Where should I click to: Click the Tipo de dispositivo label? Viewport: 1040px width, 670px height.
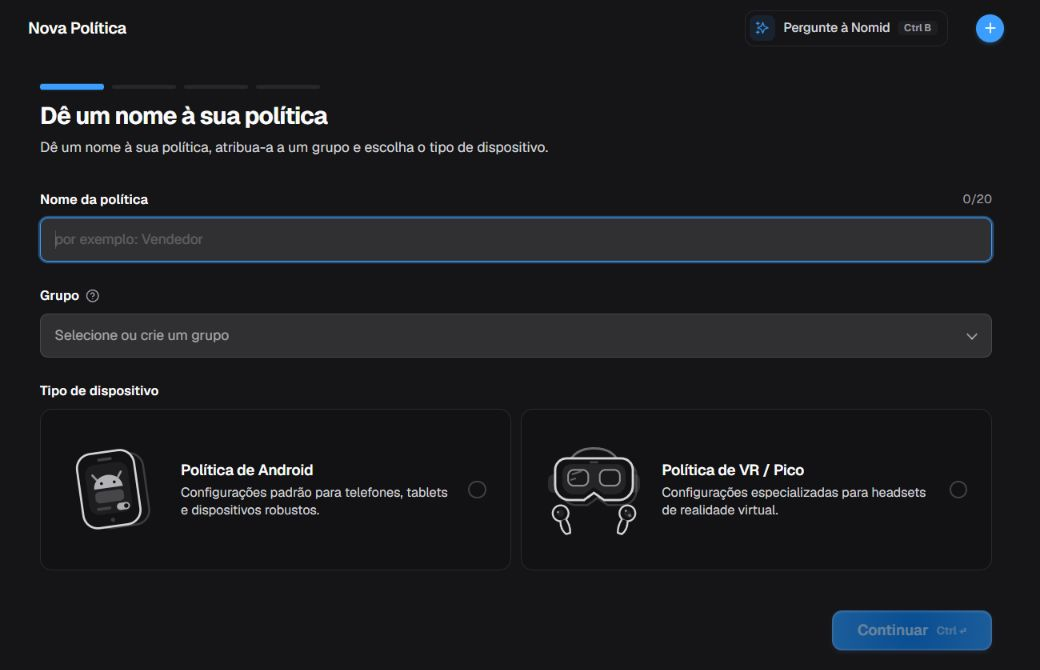tap(99, 391)
